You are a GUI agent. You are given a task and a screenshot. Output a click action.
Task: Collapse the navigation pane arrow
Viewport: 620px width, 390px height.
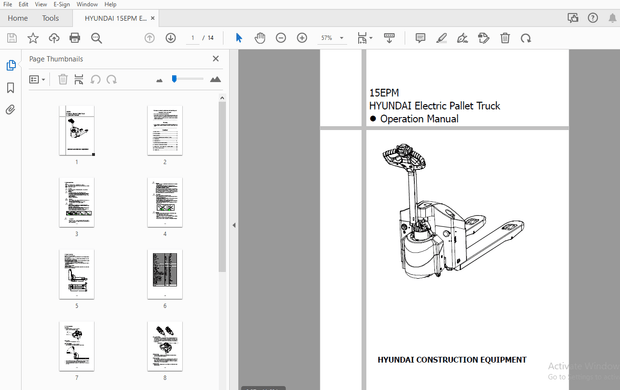click(x=234, y=225)
